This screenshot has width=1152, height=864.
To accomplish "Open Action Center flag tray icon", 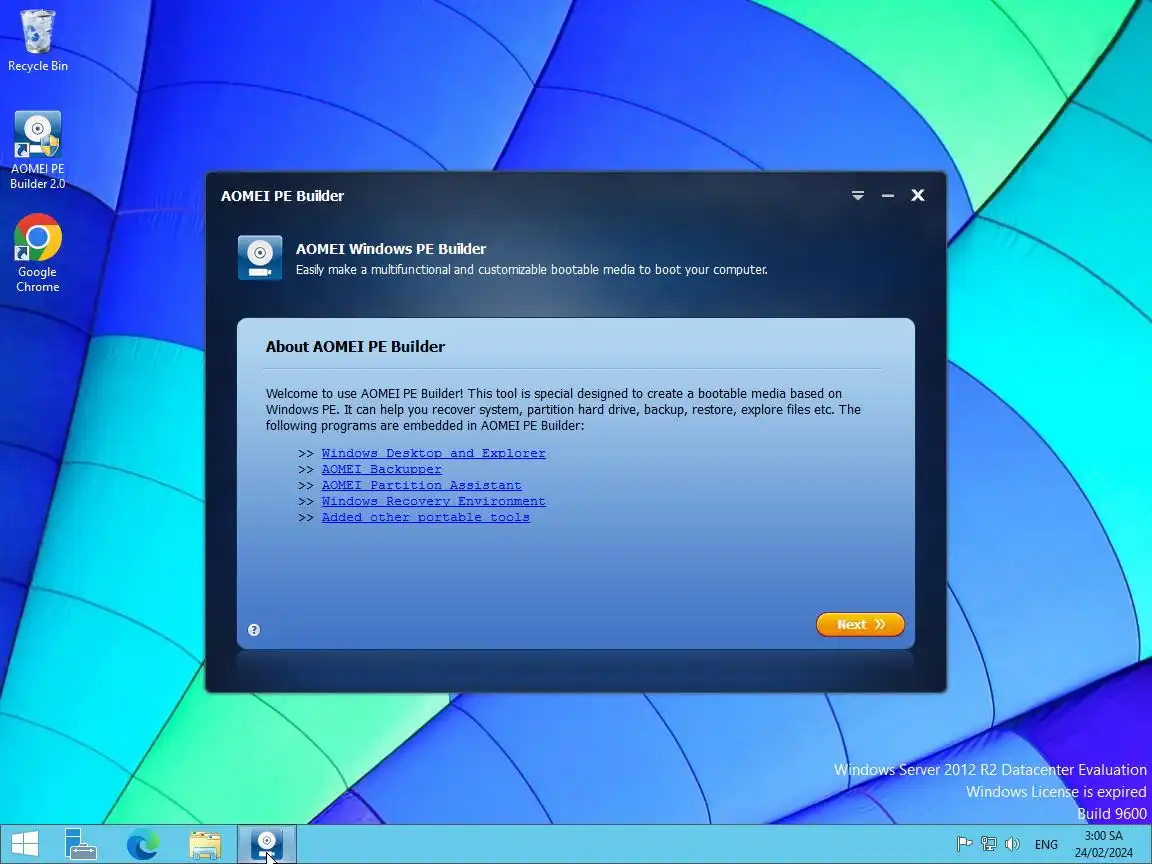I will [x=964, y=844].
